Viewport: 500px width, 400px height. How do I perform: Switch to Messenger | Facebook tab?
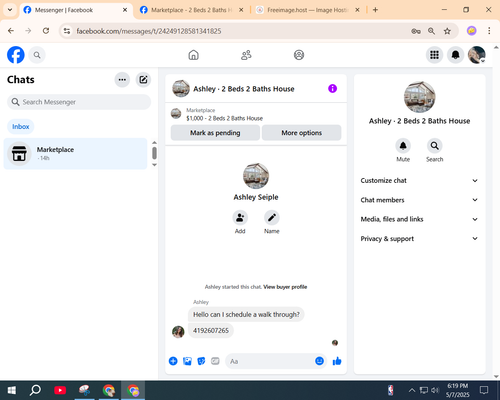coord(76,10)
